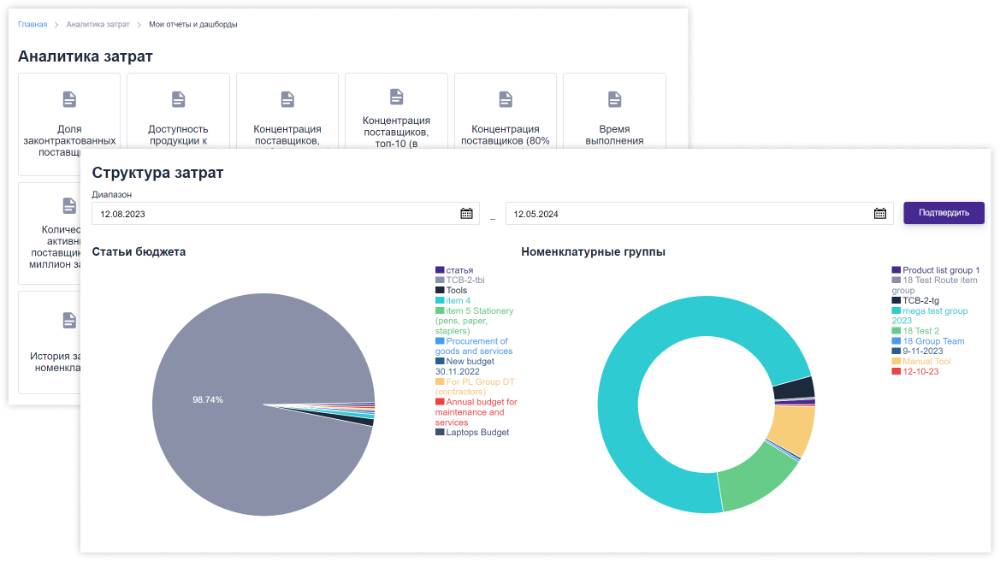
Task: Go to 'Главная' breadcrumb link
Action: coord(32,24)
